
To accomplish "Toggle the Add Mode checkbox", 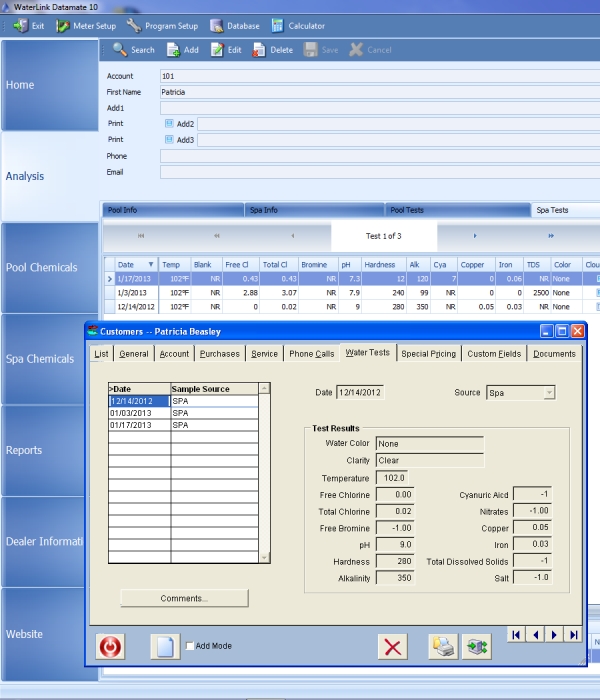I will (x=190, y=646).
